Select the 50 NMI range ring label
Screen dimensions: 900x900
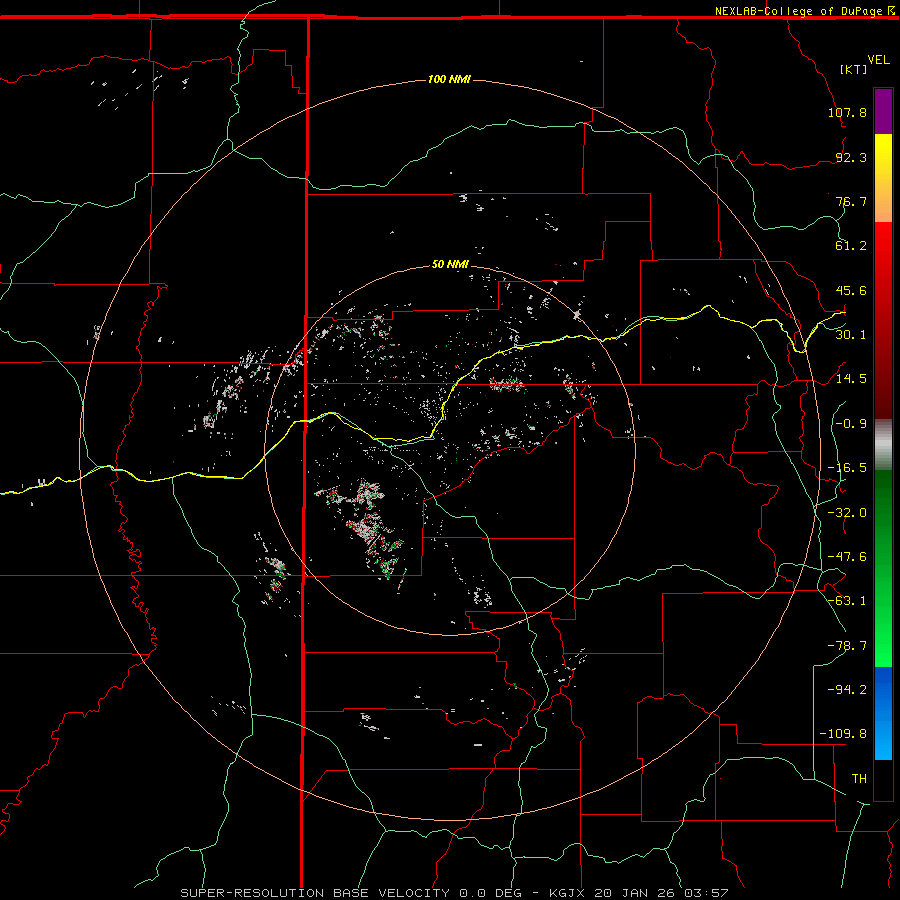[450, 264]
